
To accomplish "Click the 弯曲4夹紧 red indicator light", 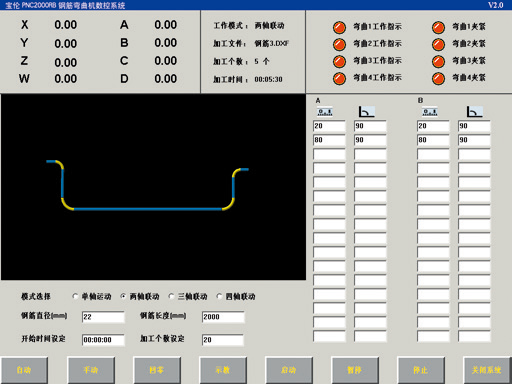I will click(x=438, y=78).
